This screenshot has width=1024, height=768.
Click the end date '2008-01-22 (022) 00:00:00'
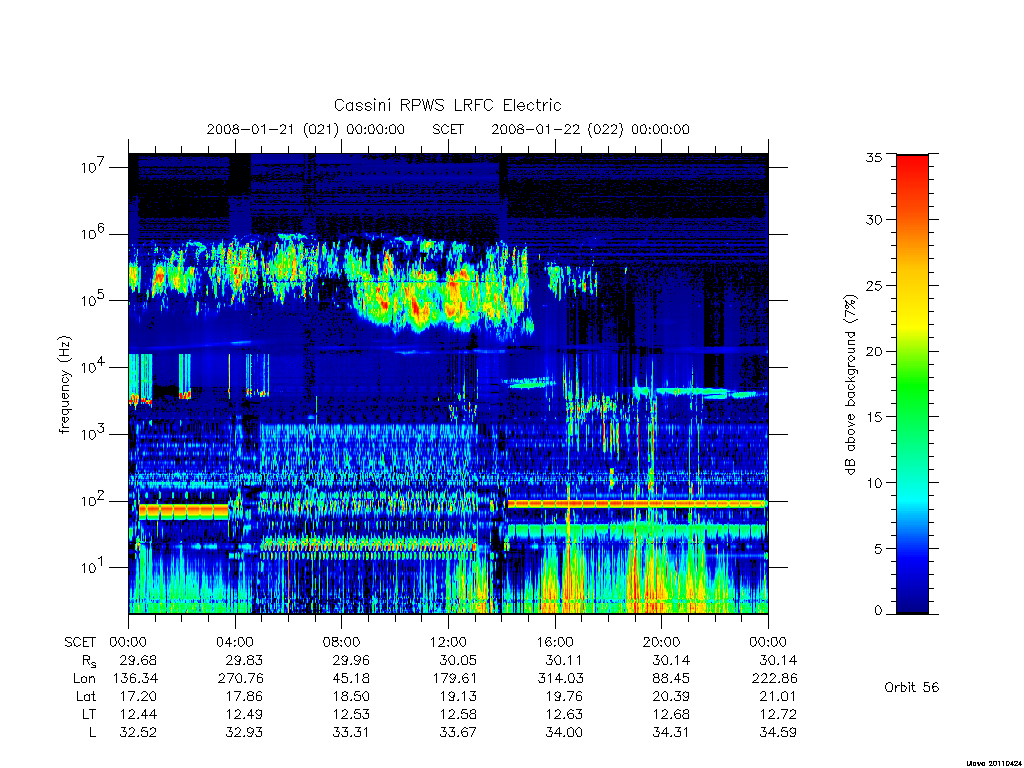pos(590,129)
